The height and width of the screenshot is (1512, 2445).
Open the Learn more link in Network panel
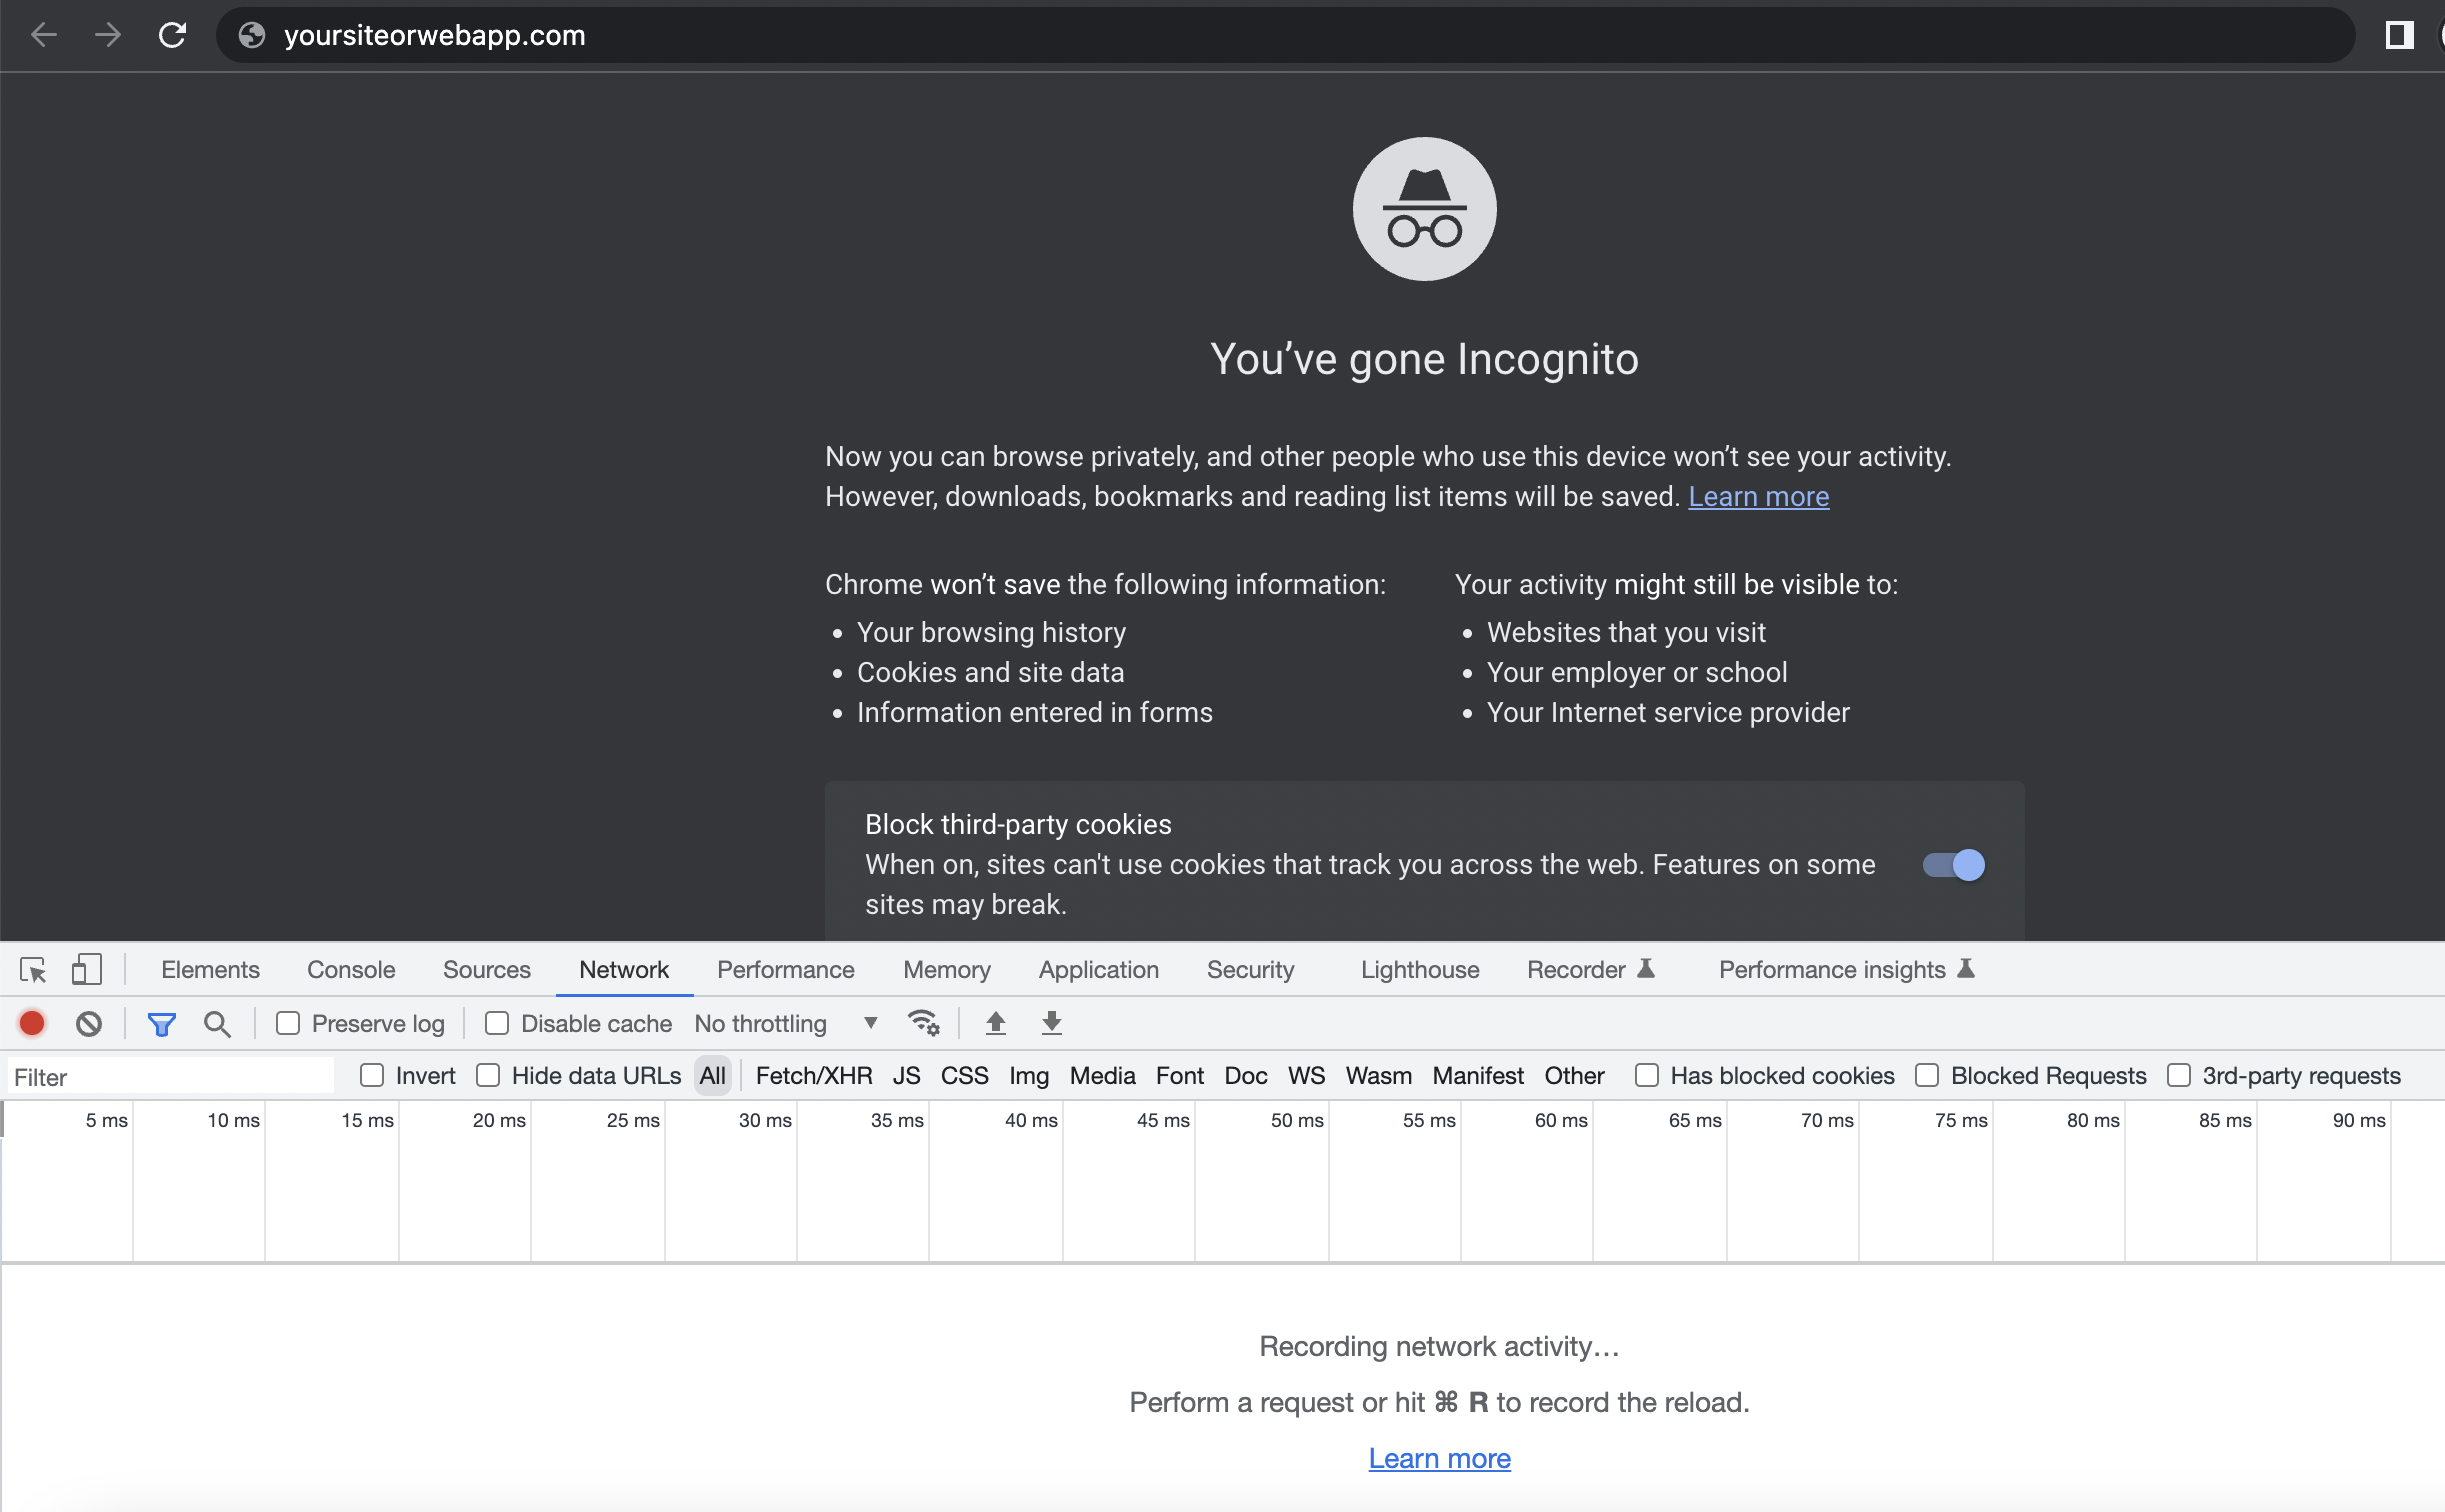[1439, 1458]
